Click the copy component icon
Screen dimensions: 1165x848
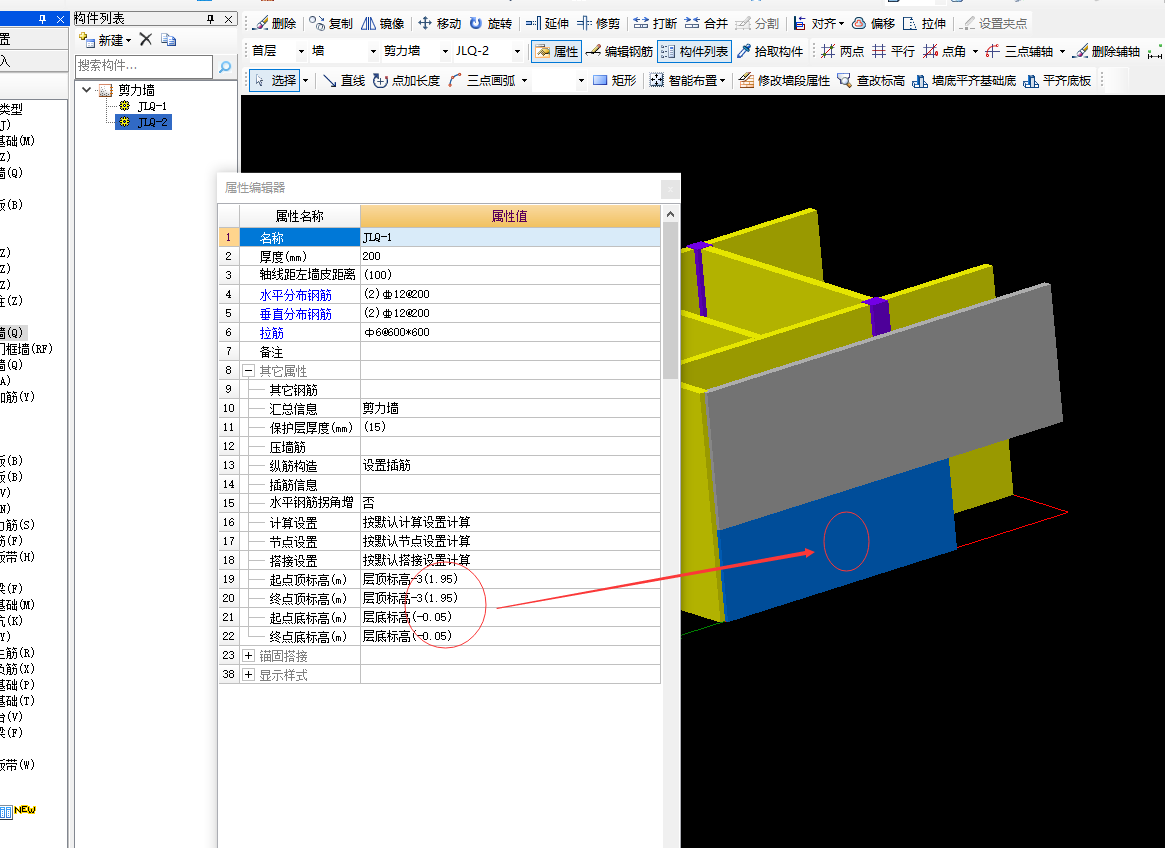click(x=169, y=39)
